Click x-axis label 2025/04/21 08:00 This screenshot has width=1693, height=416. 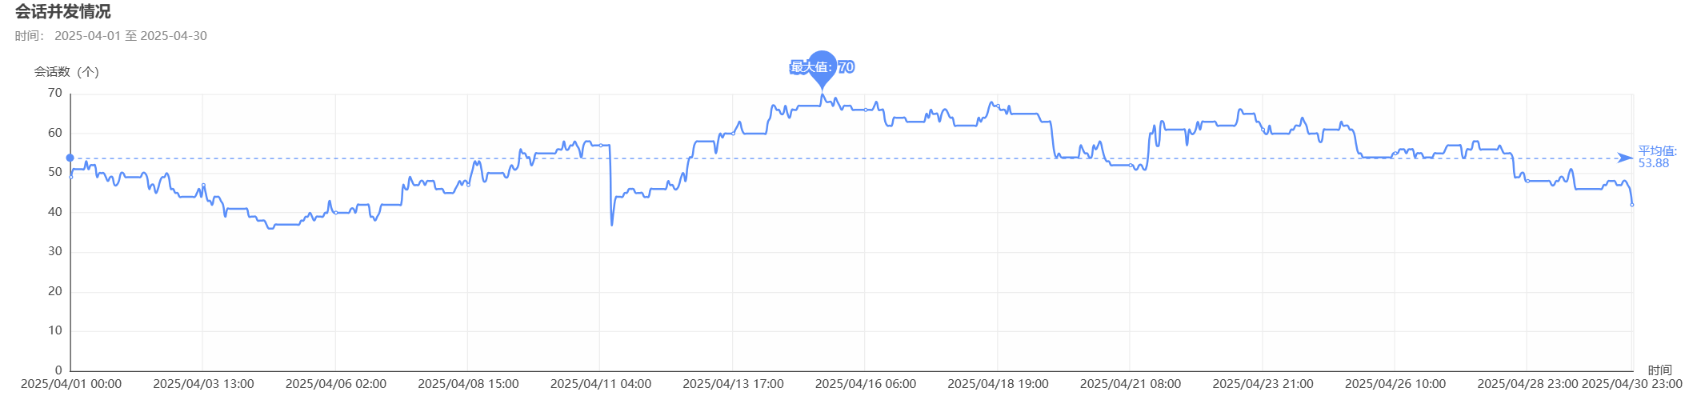1130,384
